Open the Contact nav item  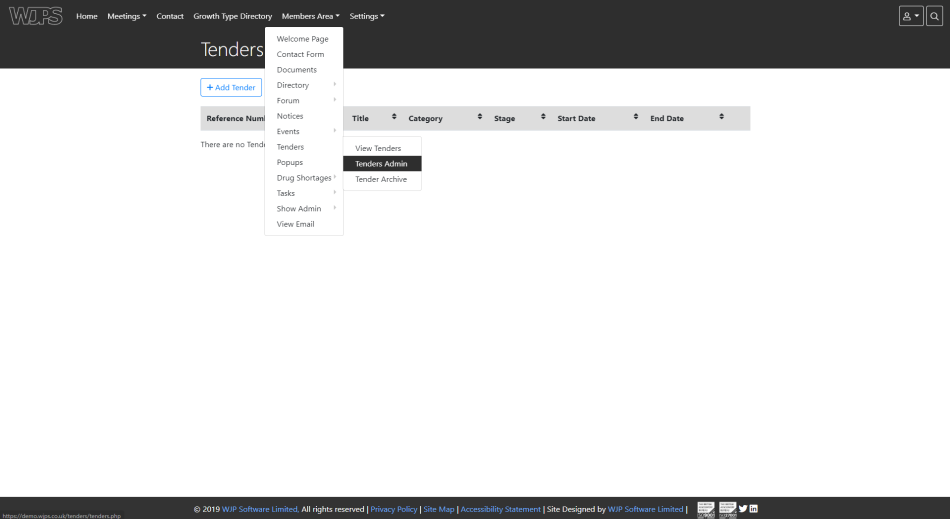(x=170, y=16)
